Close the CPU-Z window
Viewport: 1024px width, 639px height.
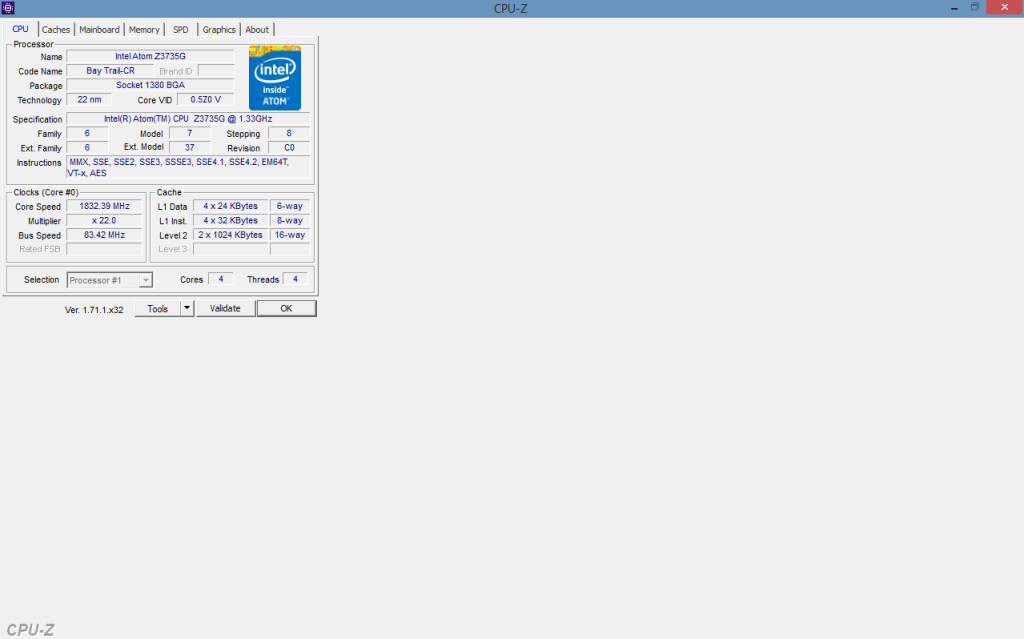pyautogui.click(x=1004, y=7)
